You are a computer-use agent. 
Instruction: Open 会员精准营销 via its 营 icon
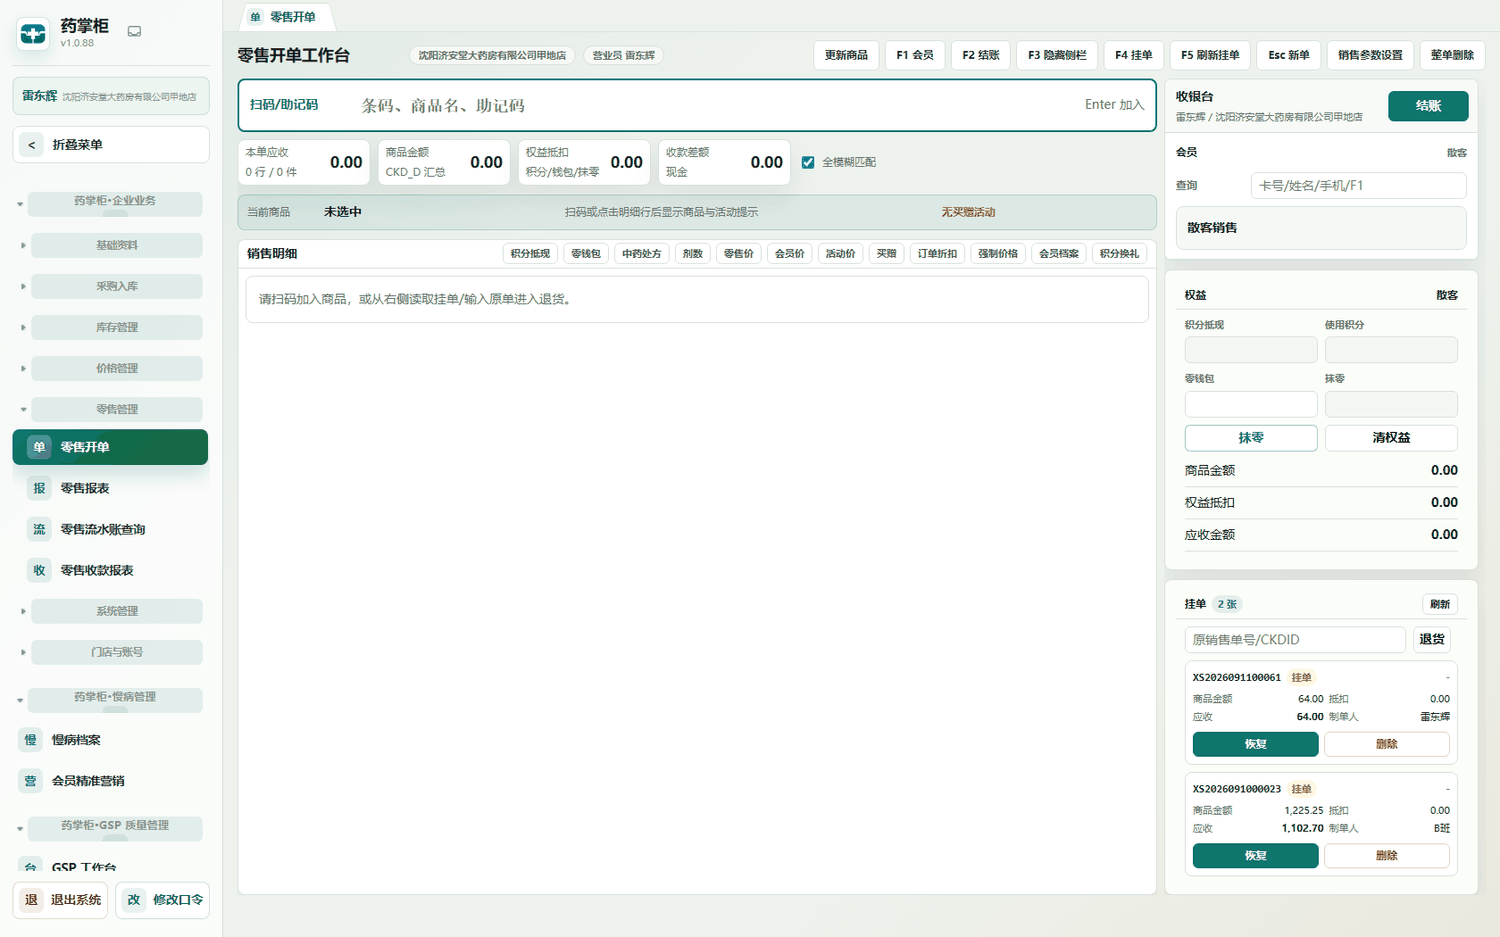click(x=30, y=781)
